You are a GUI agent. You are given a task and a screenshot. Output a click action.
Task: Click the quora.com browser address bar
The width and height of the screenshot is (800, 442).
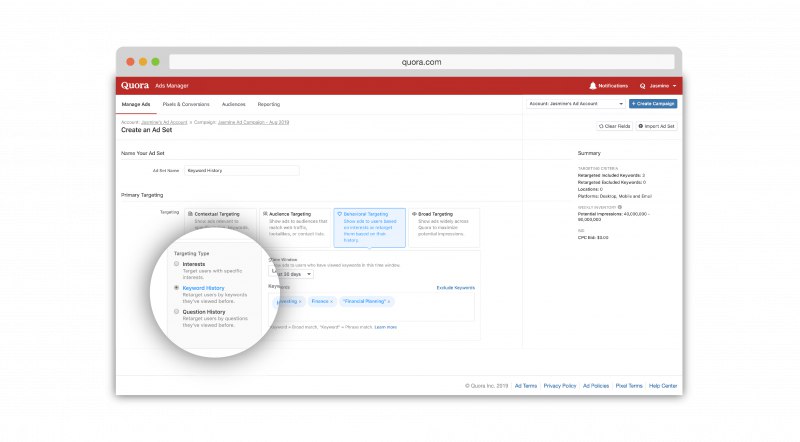click(x=421, y=62)
